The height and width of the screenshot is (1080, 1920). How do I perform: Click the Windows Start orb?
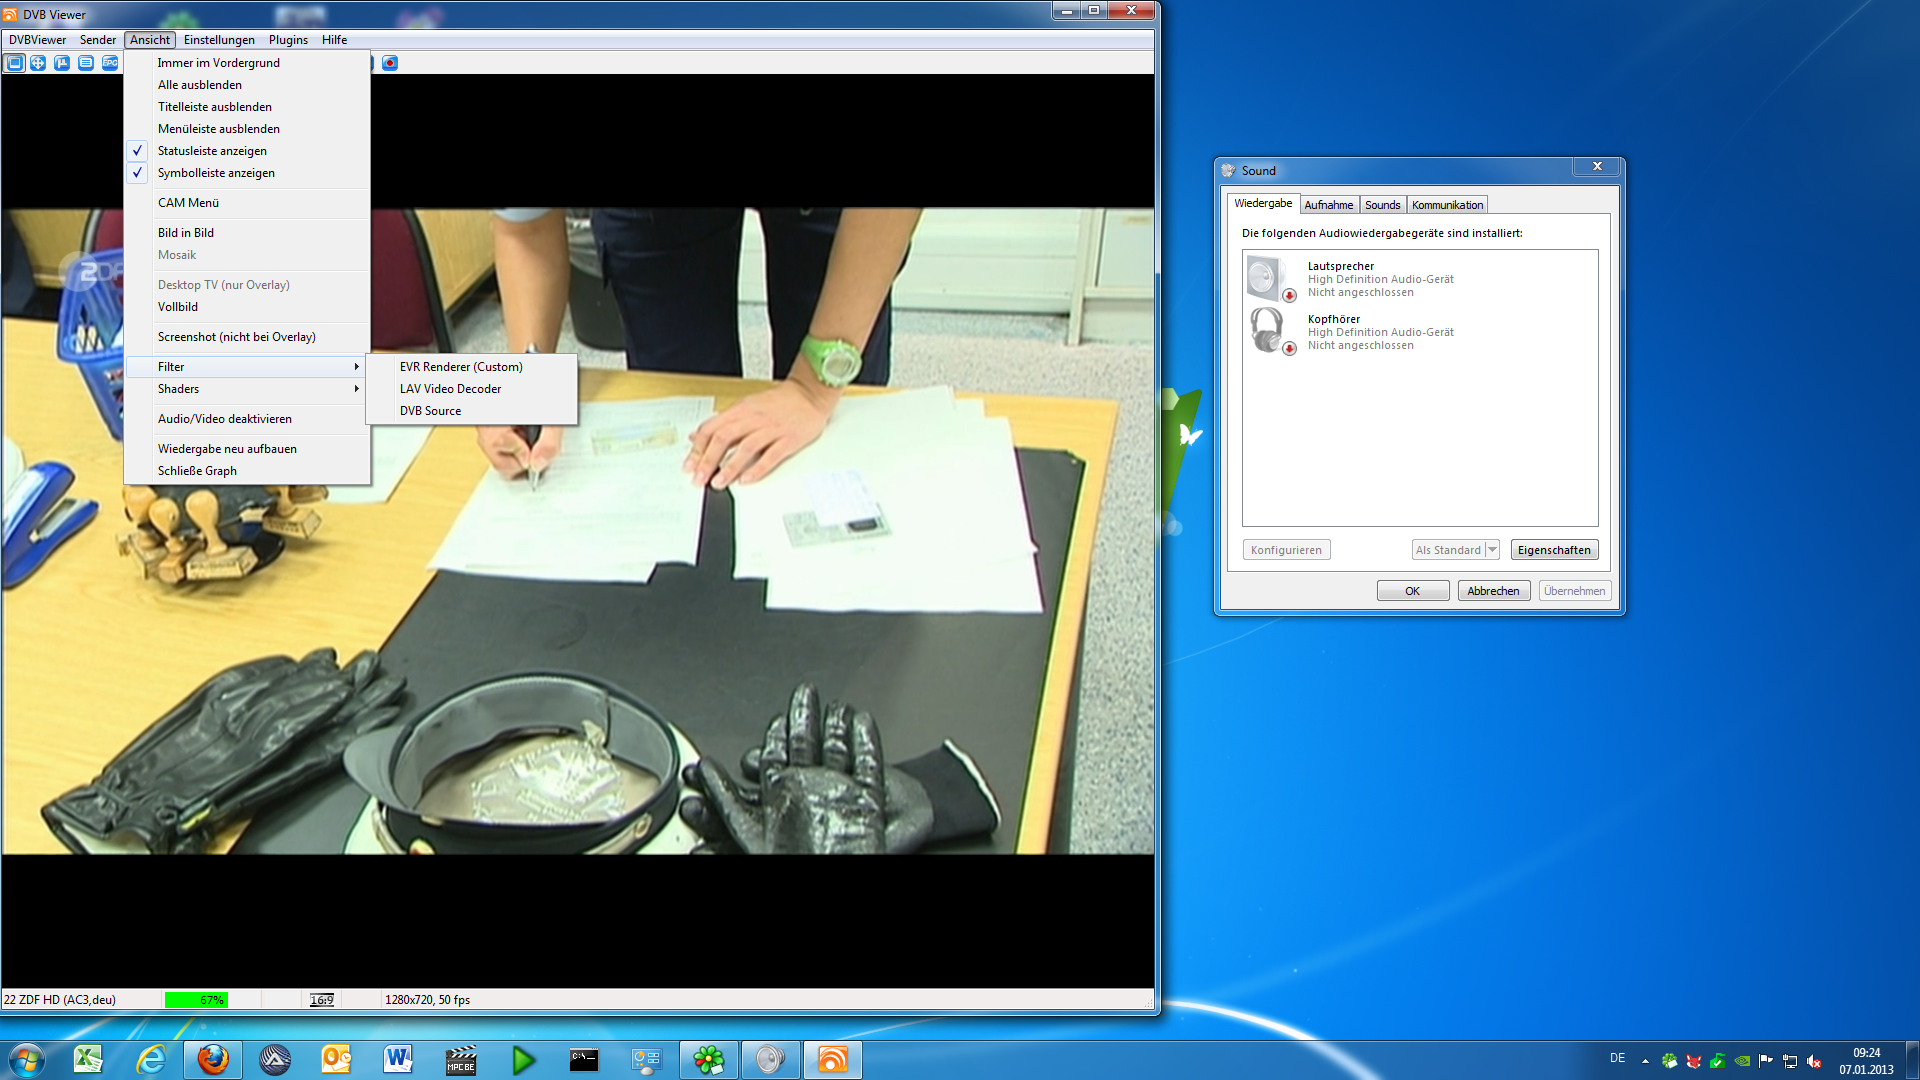click(27, 1059)
